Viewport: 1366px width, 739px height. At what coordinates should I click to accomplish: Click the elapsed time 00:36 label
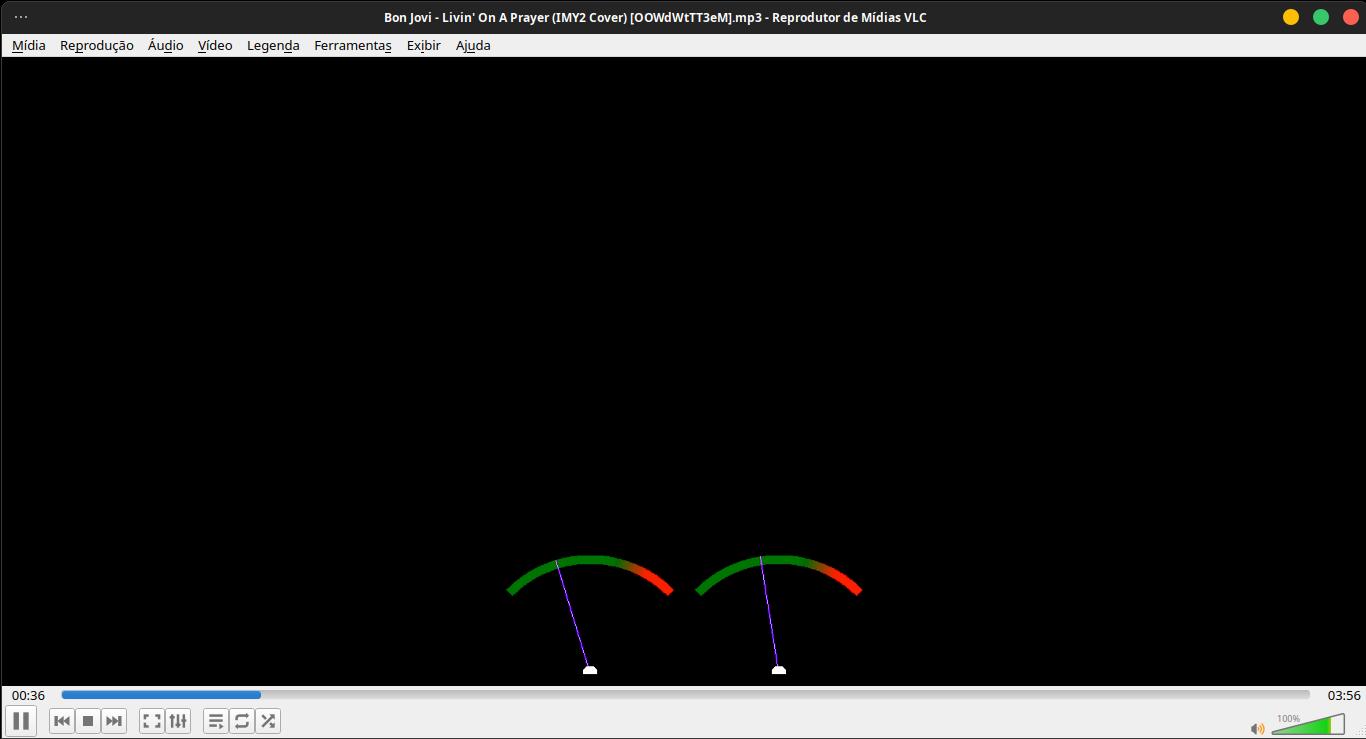click(x=28, y=695)
